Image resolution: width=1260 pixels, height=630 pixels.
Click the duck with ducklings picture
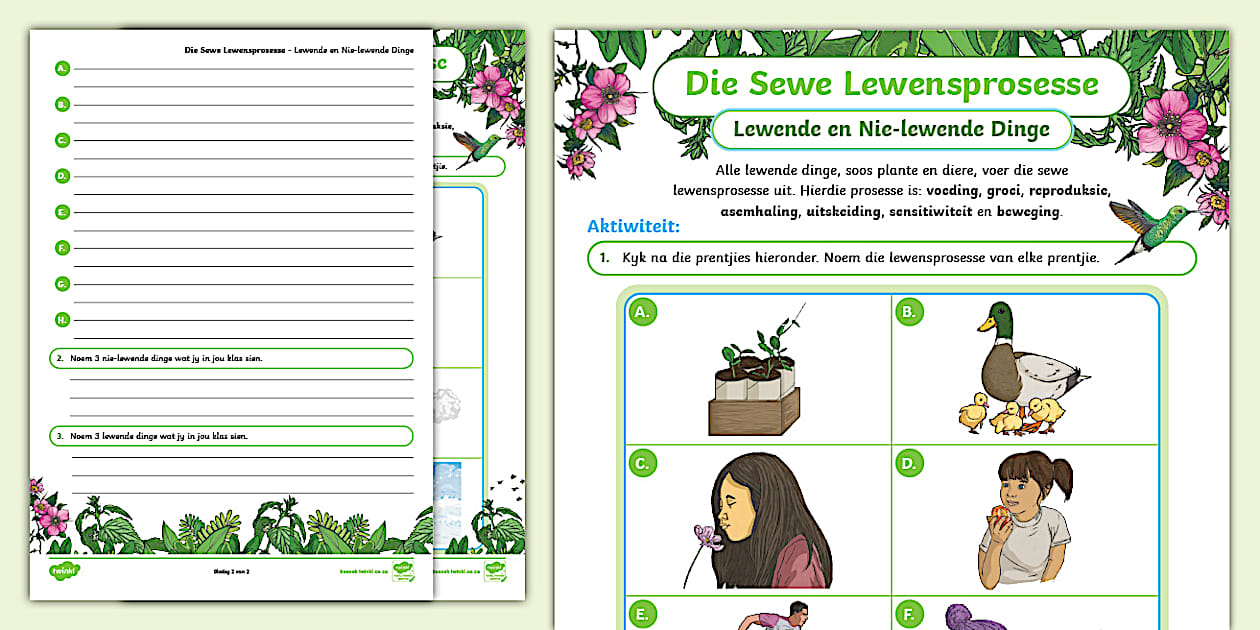[x=1025, y=372]
